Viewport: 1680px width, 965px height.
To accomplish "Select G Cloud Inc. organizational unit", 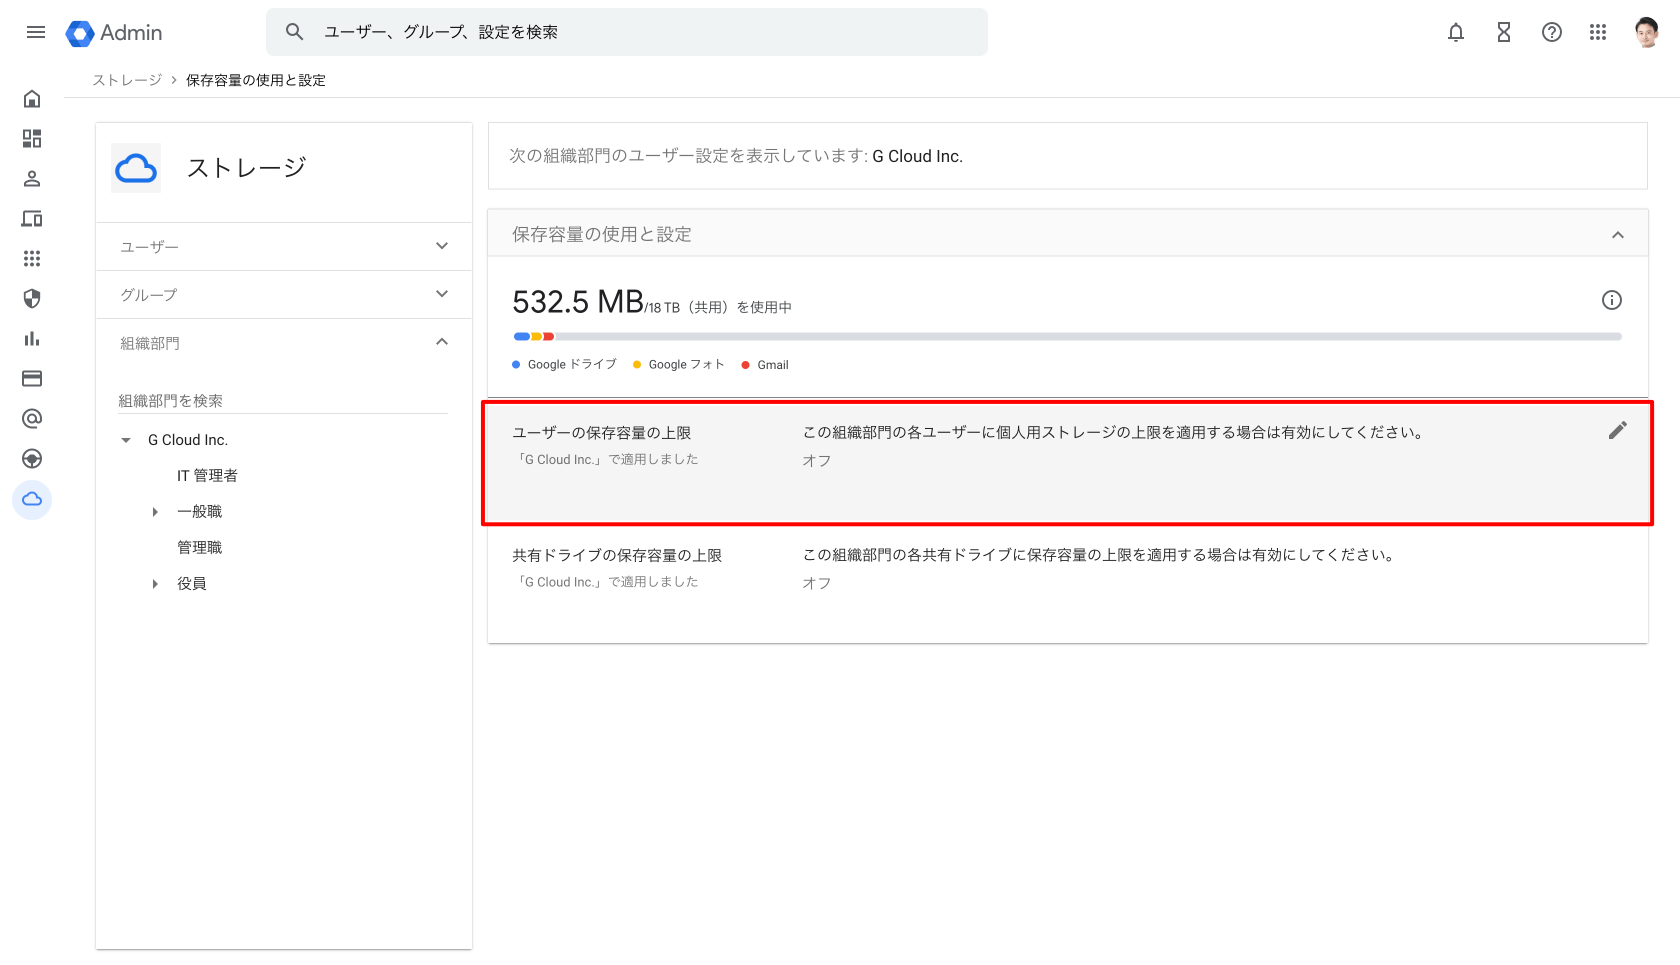I will pos(188,440).
